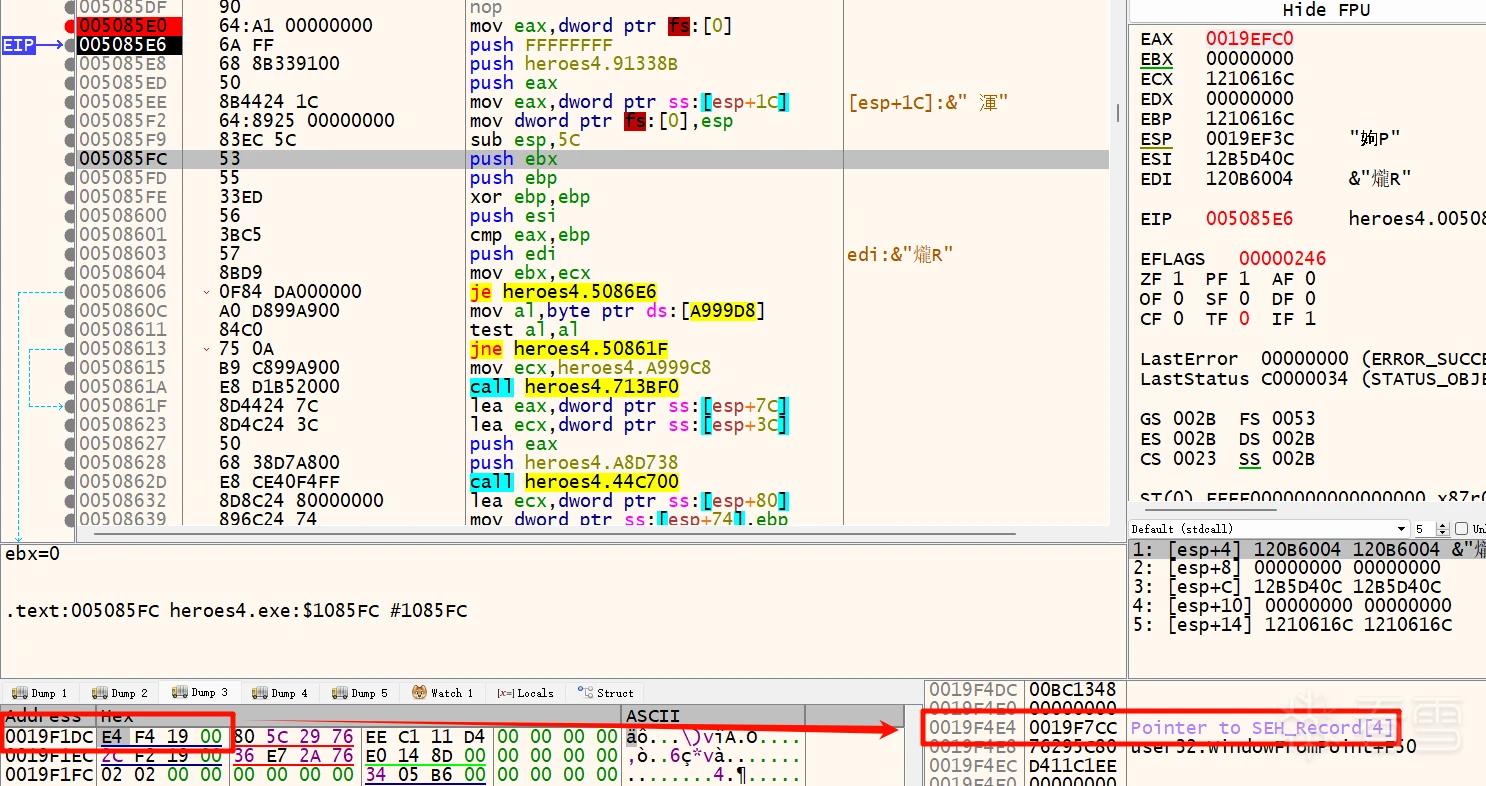This screenshot has width=1486, height=786.
Task: Remove the red breakpoint at address 005085E0
Action: (x=70, y=26)
